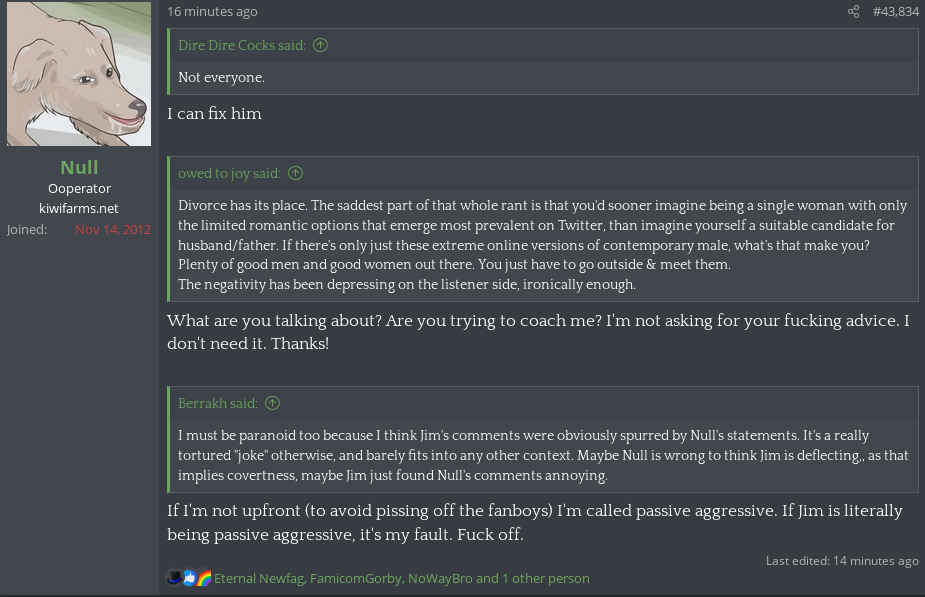
Task: Click the arrow icon next to 'Berrakh said'
Action: [272, 403]
